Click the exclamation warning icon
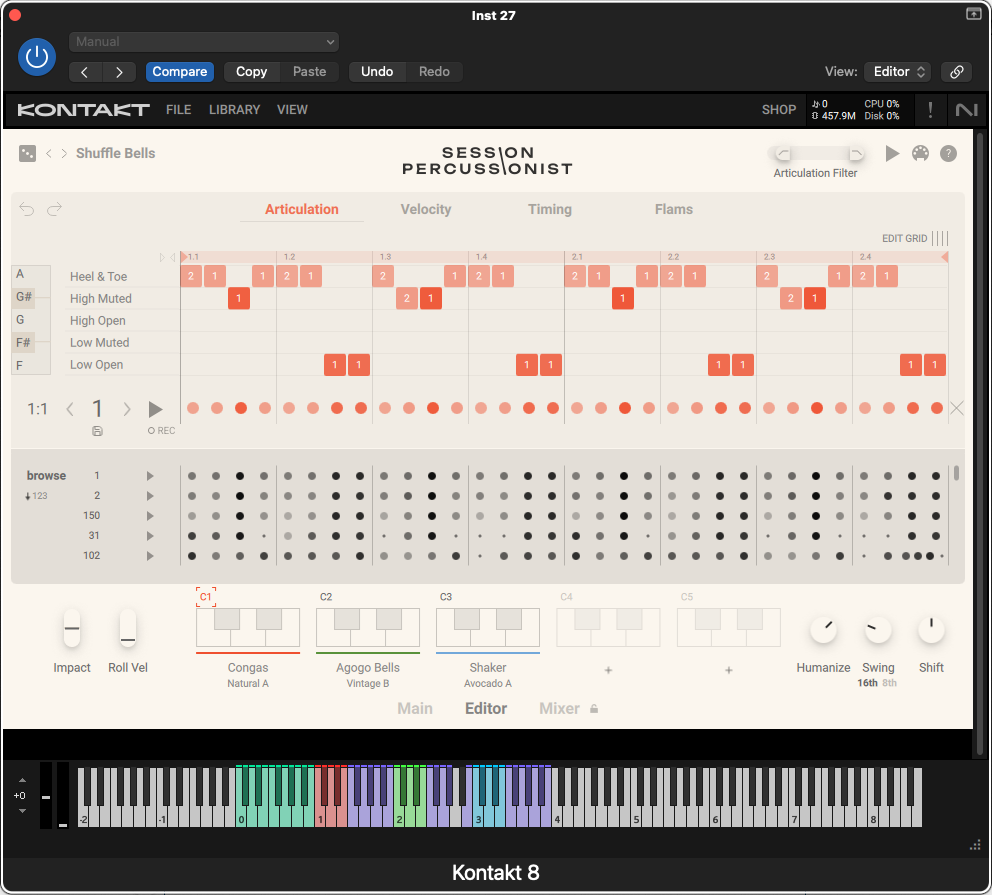The width and height of the screenshot is (992, 895). (x=930, y=110)
